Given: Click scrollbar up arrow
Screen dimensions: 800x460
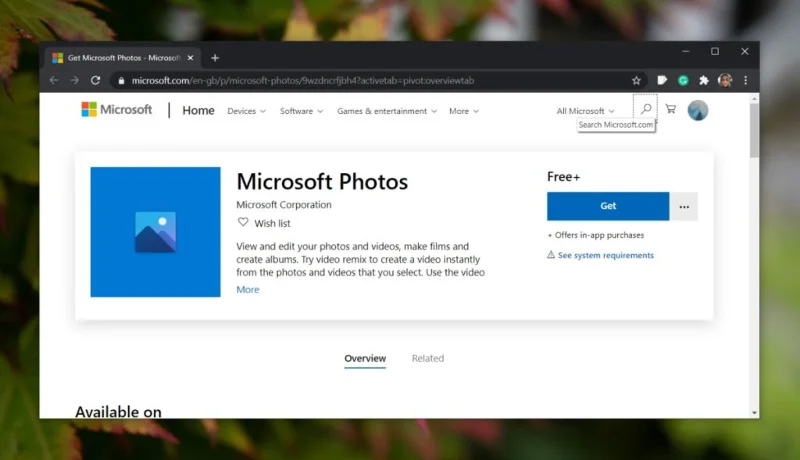Looking at the screenshot, I should point(754,99).
